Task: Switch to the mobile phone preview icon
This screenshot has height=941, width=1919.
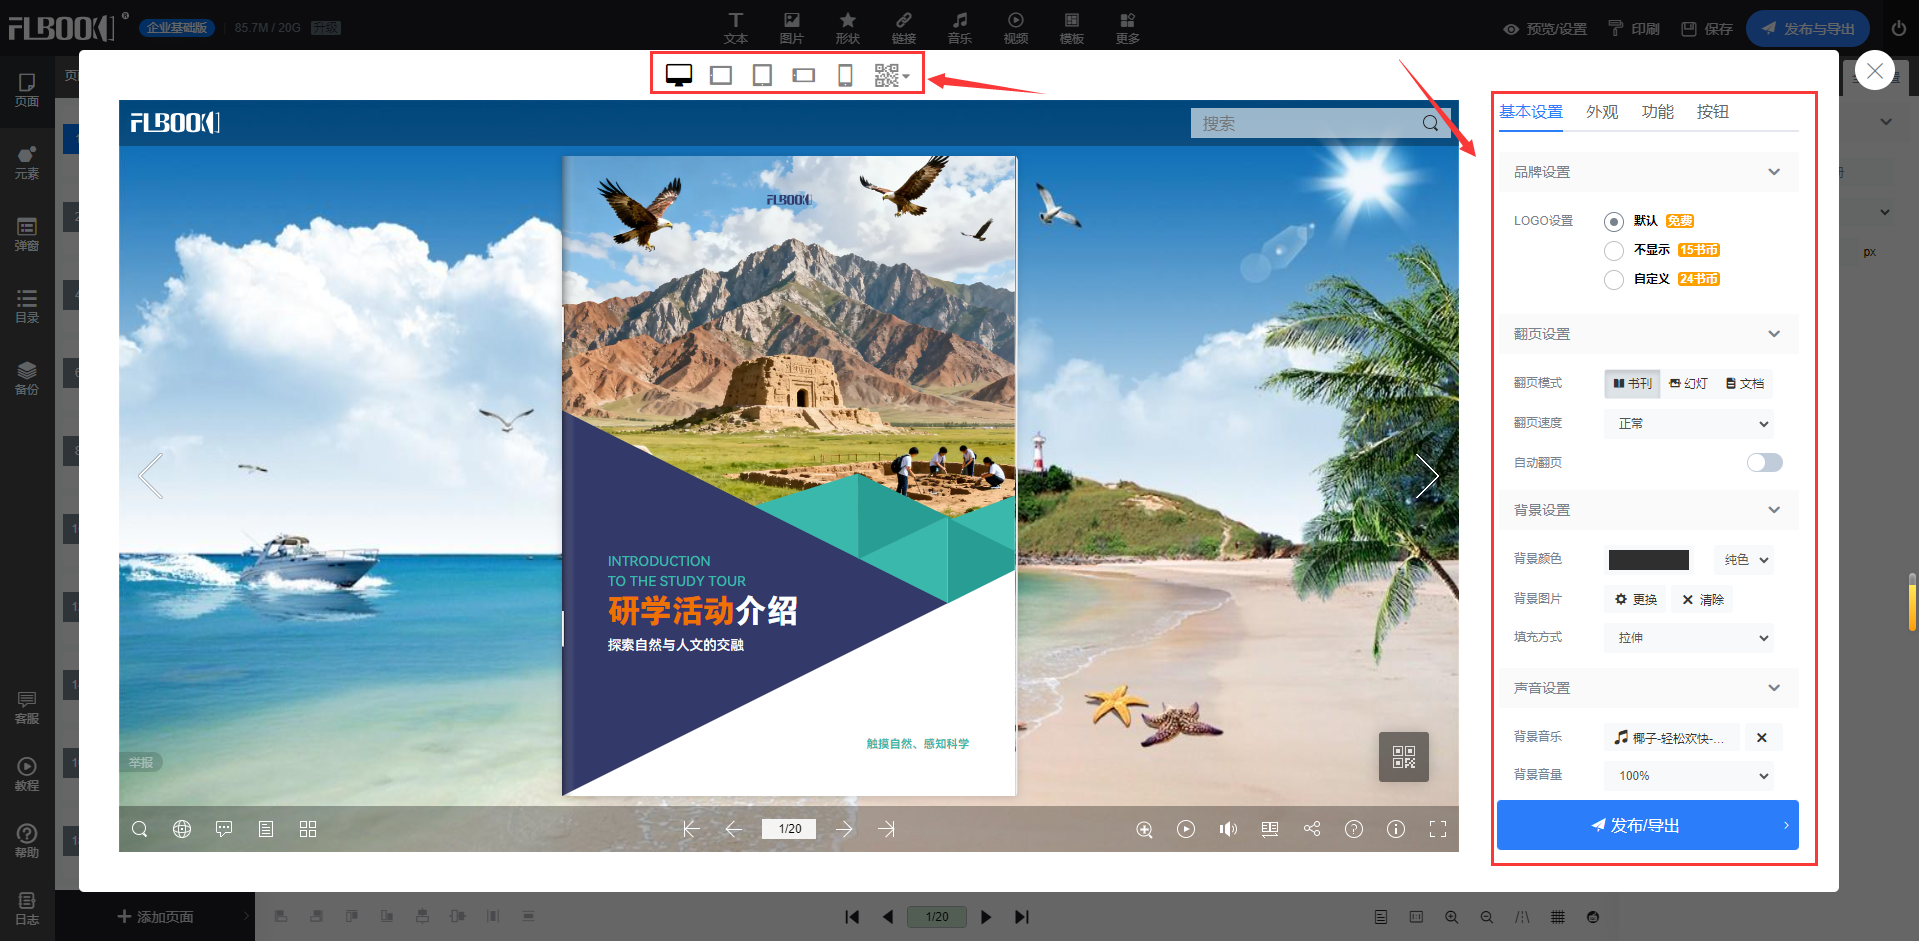Action: [x=845, y=75]
